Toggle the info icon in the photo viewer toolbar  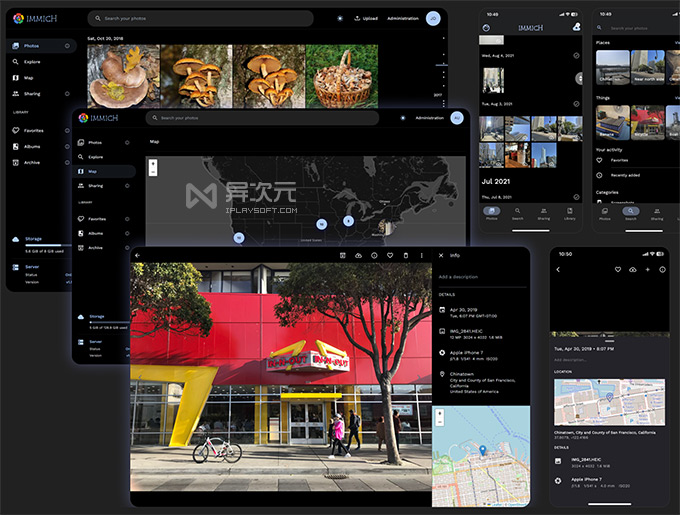click(374, 255)
